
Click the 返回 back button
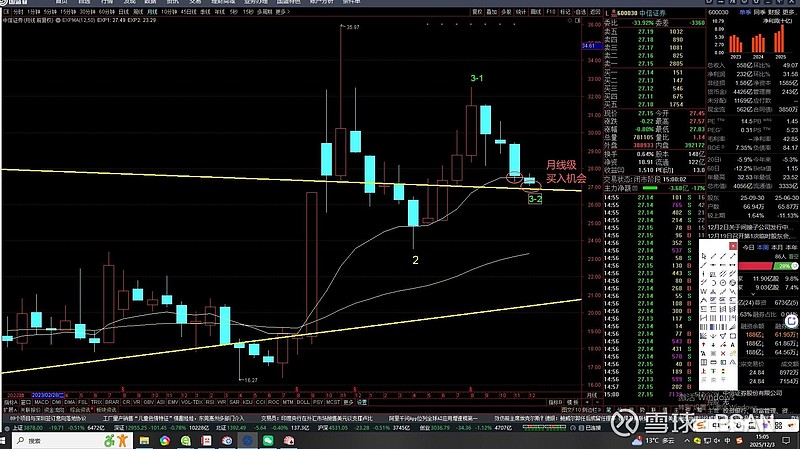(595, 12)
